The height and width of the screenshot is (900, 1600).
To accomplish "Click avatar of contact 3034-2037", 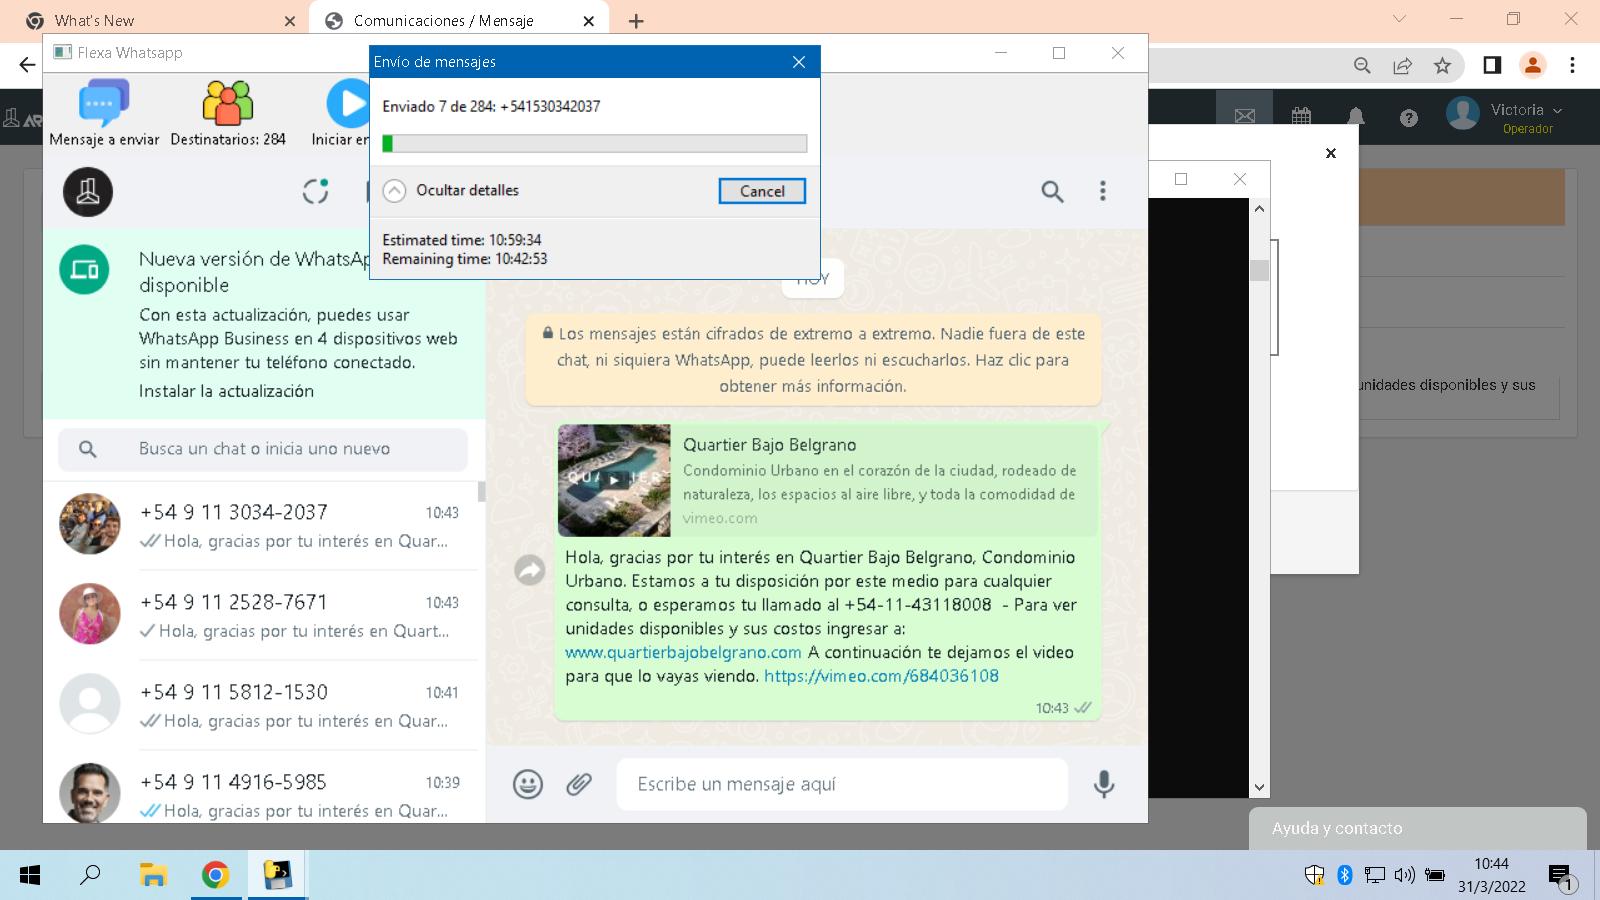I will pyautogui.click(x=90, y=524).
